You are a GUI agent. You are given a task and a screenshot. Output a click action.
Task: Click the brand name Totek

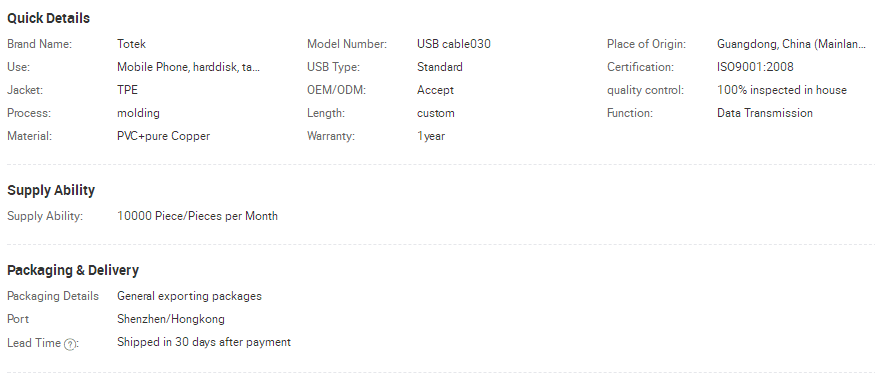tap(132, 44)
